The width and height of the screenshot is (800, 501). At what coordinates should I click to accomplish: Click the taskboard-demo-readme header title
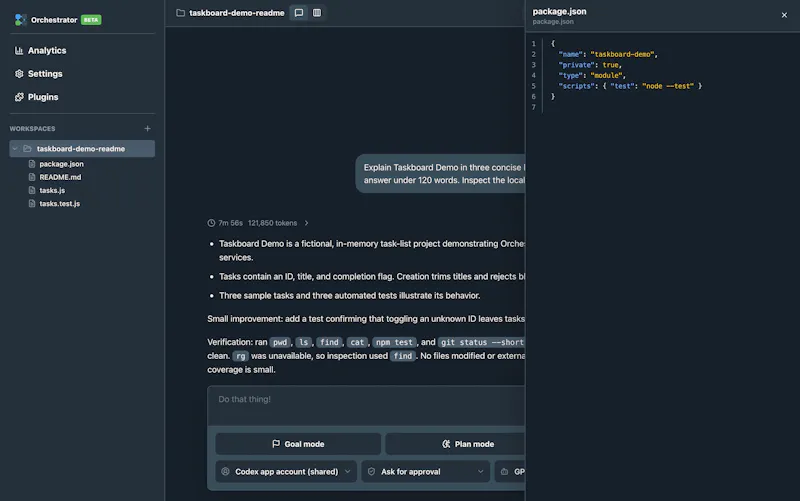pos(237,13)
